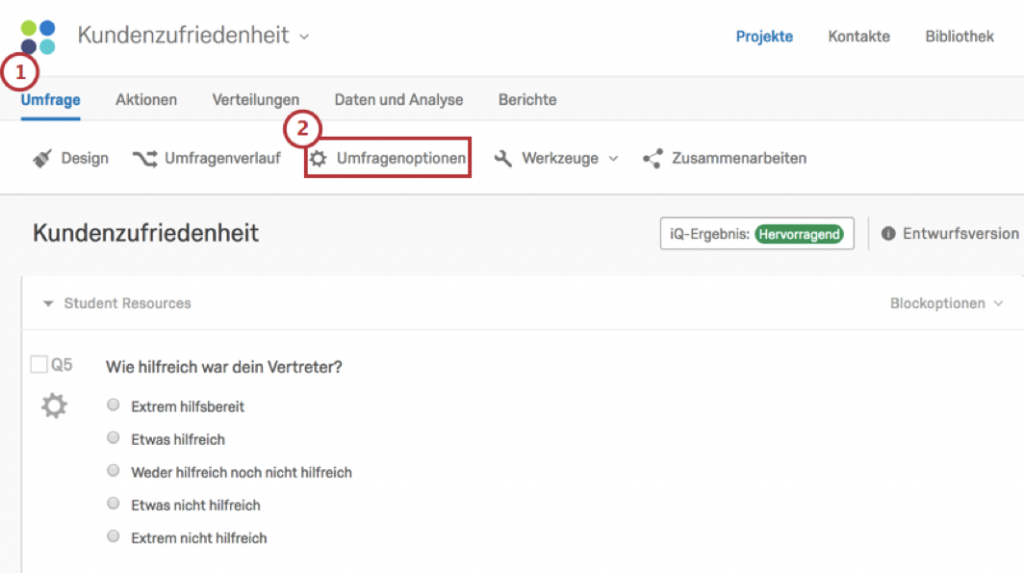Image resolution: width=1024 pixels, height=573 pixels.
Task: Click the Qualtrics colored dots logo
Action: point(38,37)
